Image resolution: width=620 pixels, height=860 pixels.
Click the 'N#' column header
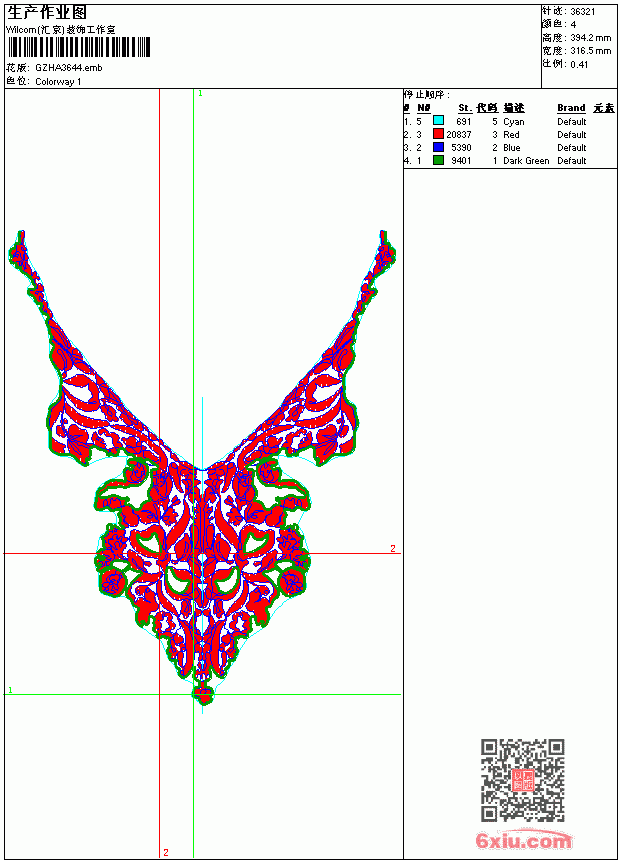[x=424, y=108]
